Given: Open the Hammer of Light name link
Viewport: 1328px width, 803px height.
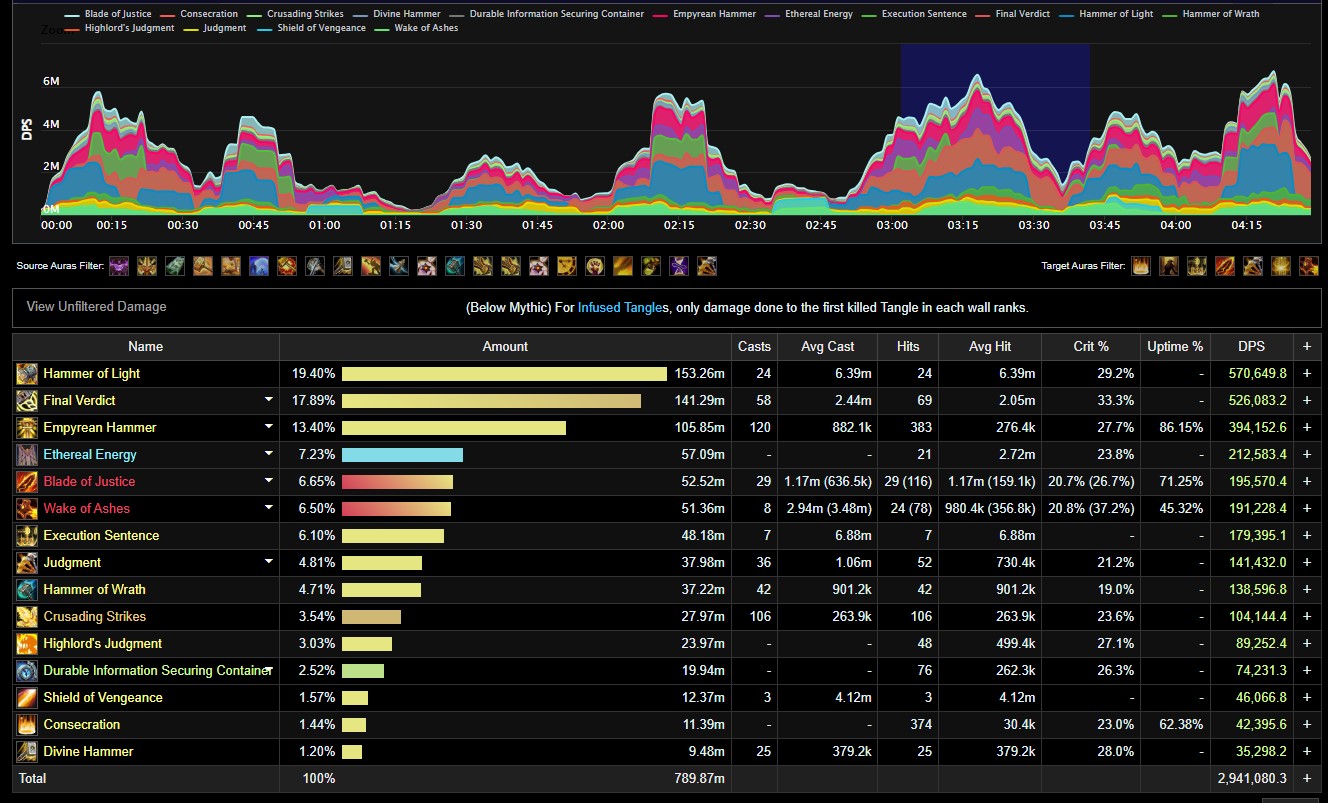Looking at the screenshot, I should pyautogui.click(x=92, y=373).
